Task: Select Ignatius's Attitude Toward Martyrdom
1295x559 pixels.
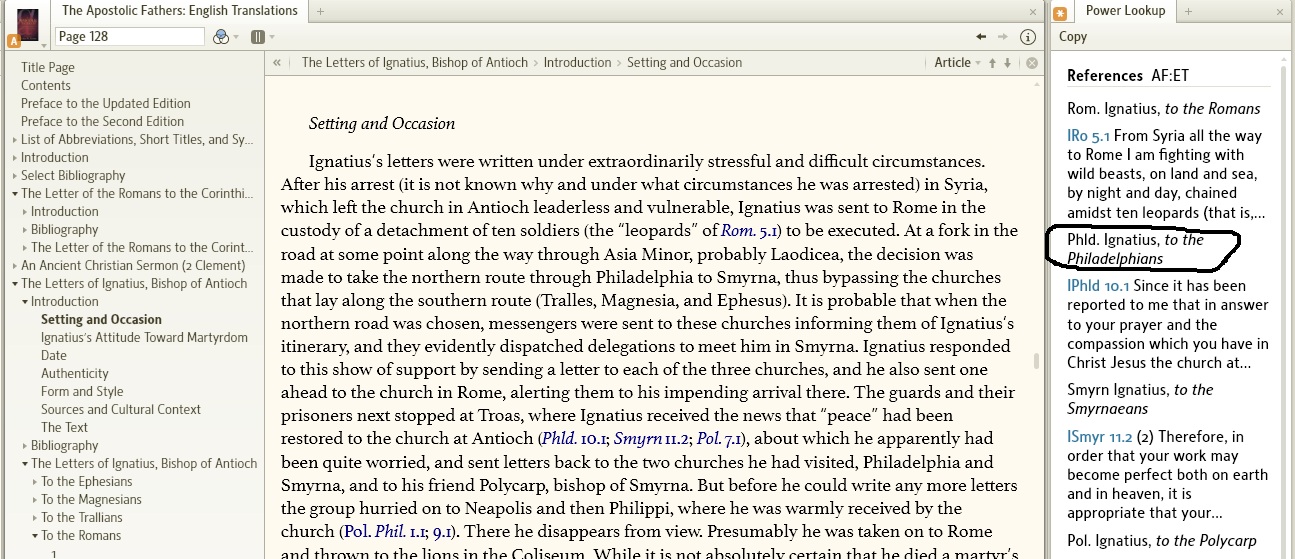Action: (144, 338)
